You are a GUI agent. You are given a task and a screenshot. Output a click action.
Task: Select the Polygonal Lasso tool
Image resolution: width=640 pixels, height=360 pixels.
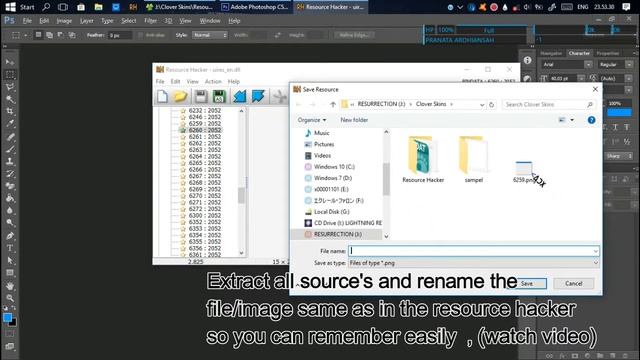click(10, 87)
